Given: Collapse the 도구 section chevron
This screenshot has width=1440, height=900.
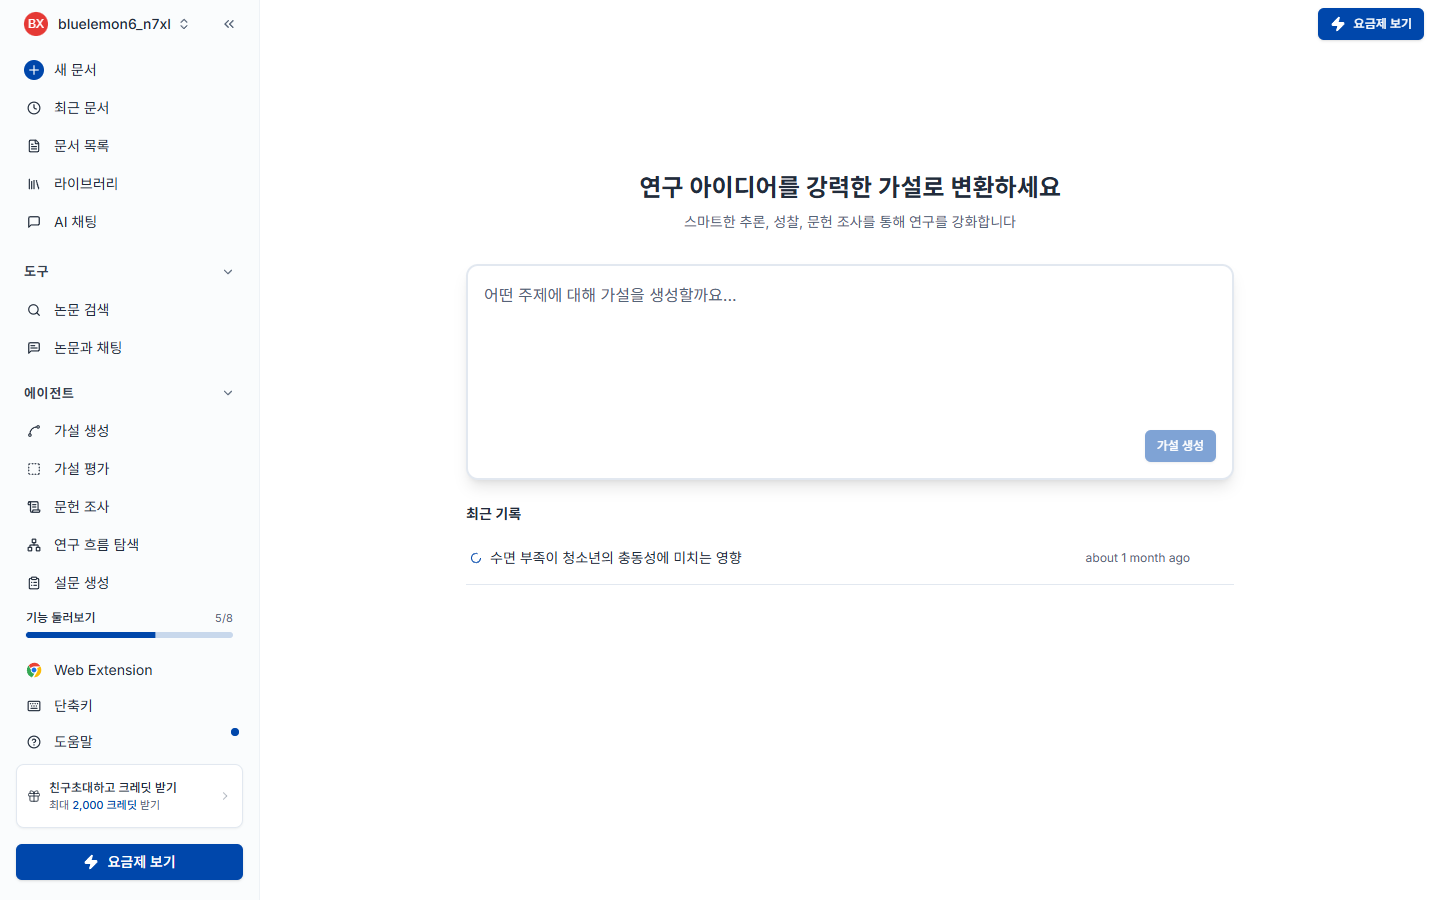Looking at the screenshot, I should pos(228,272).
